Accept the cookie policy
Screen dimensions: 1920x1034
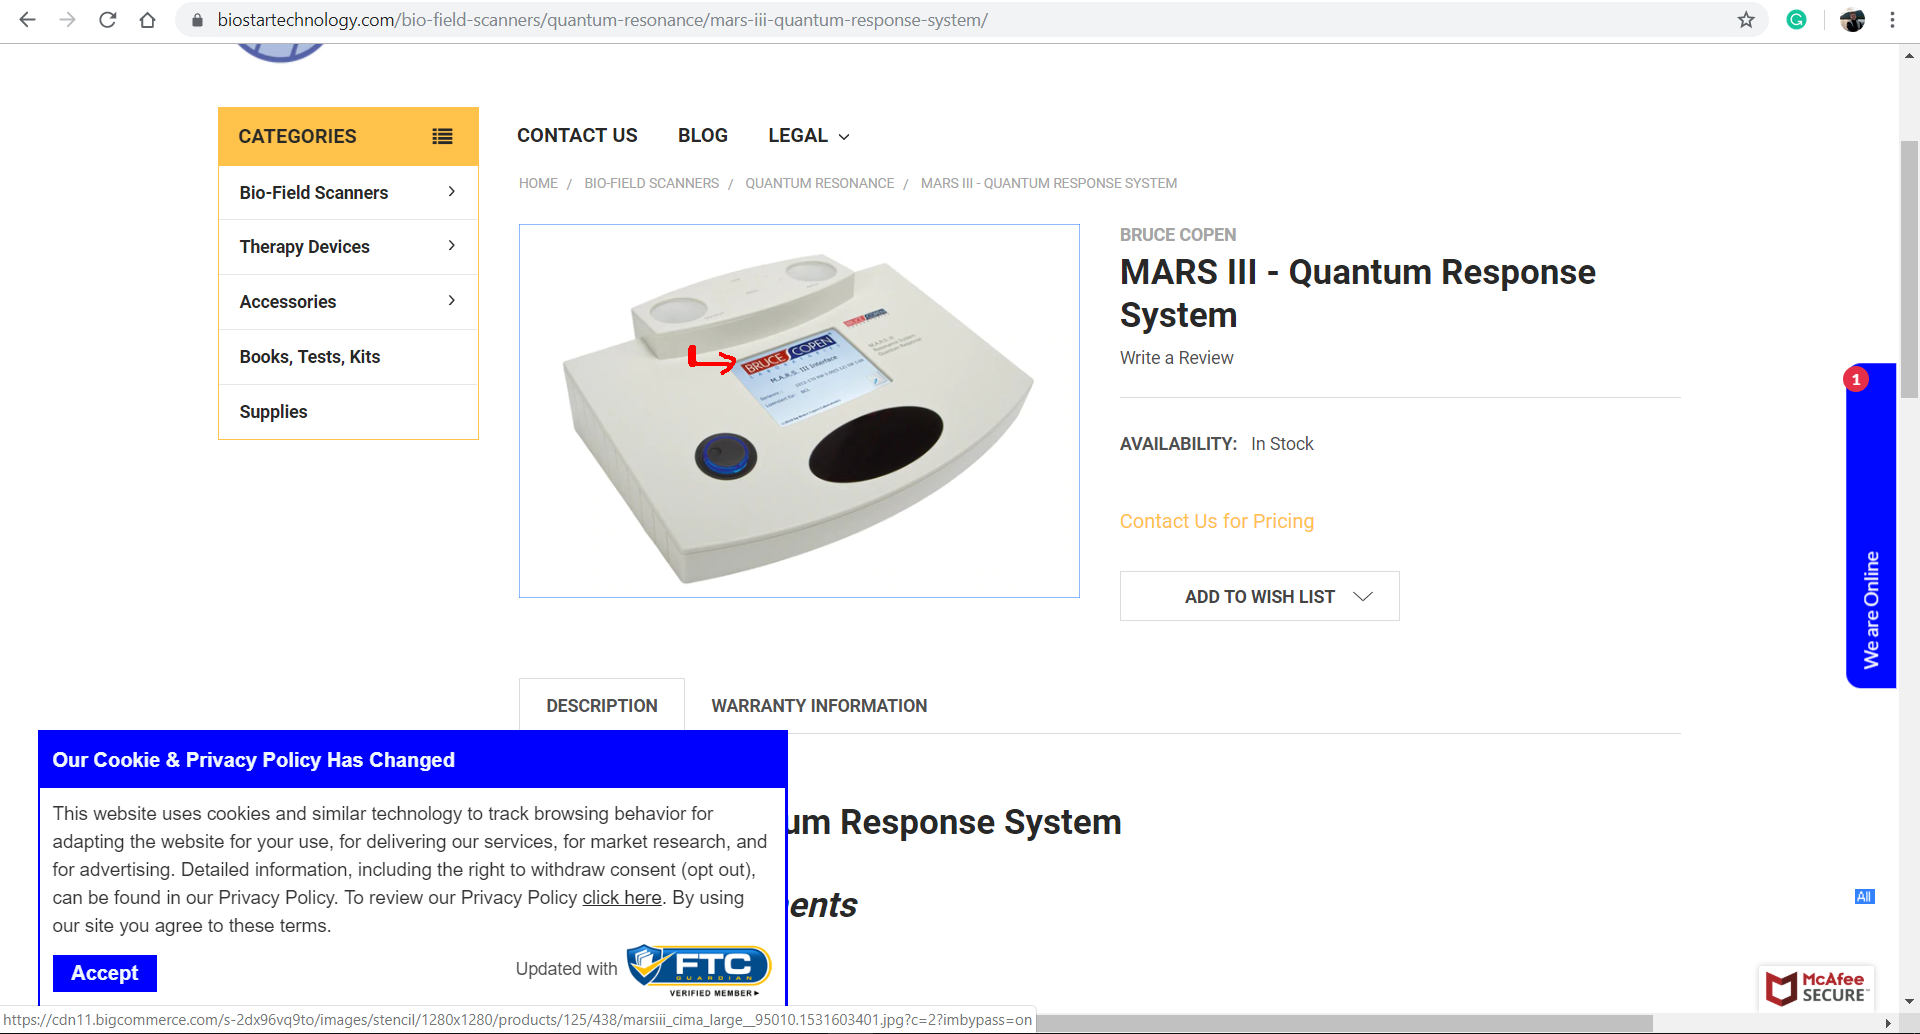(x=105, y=973)
